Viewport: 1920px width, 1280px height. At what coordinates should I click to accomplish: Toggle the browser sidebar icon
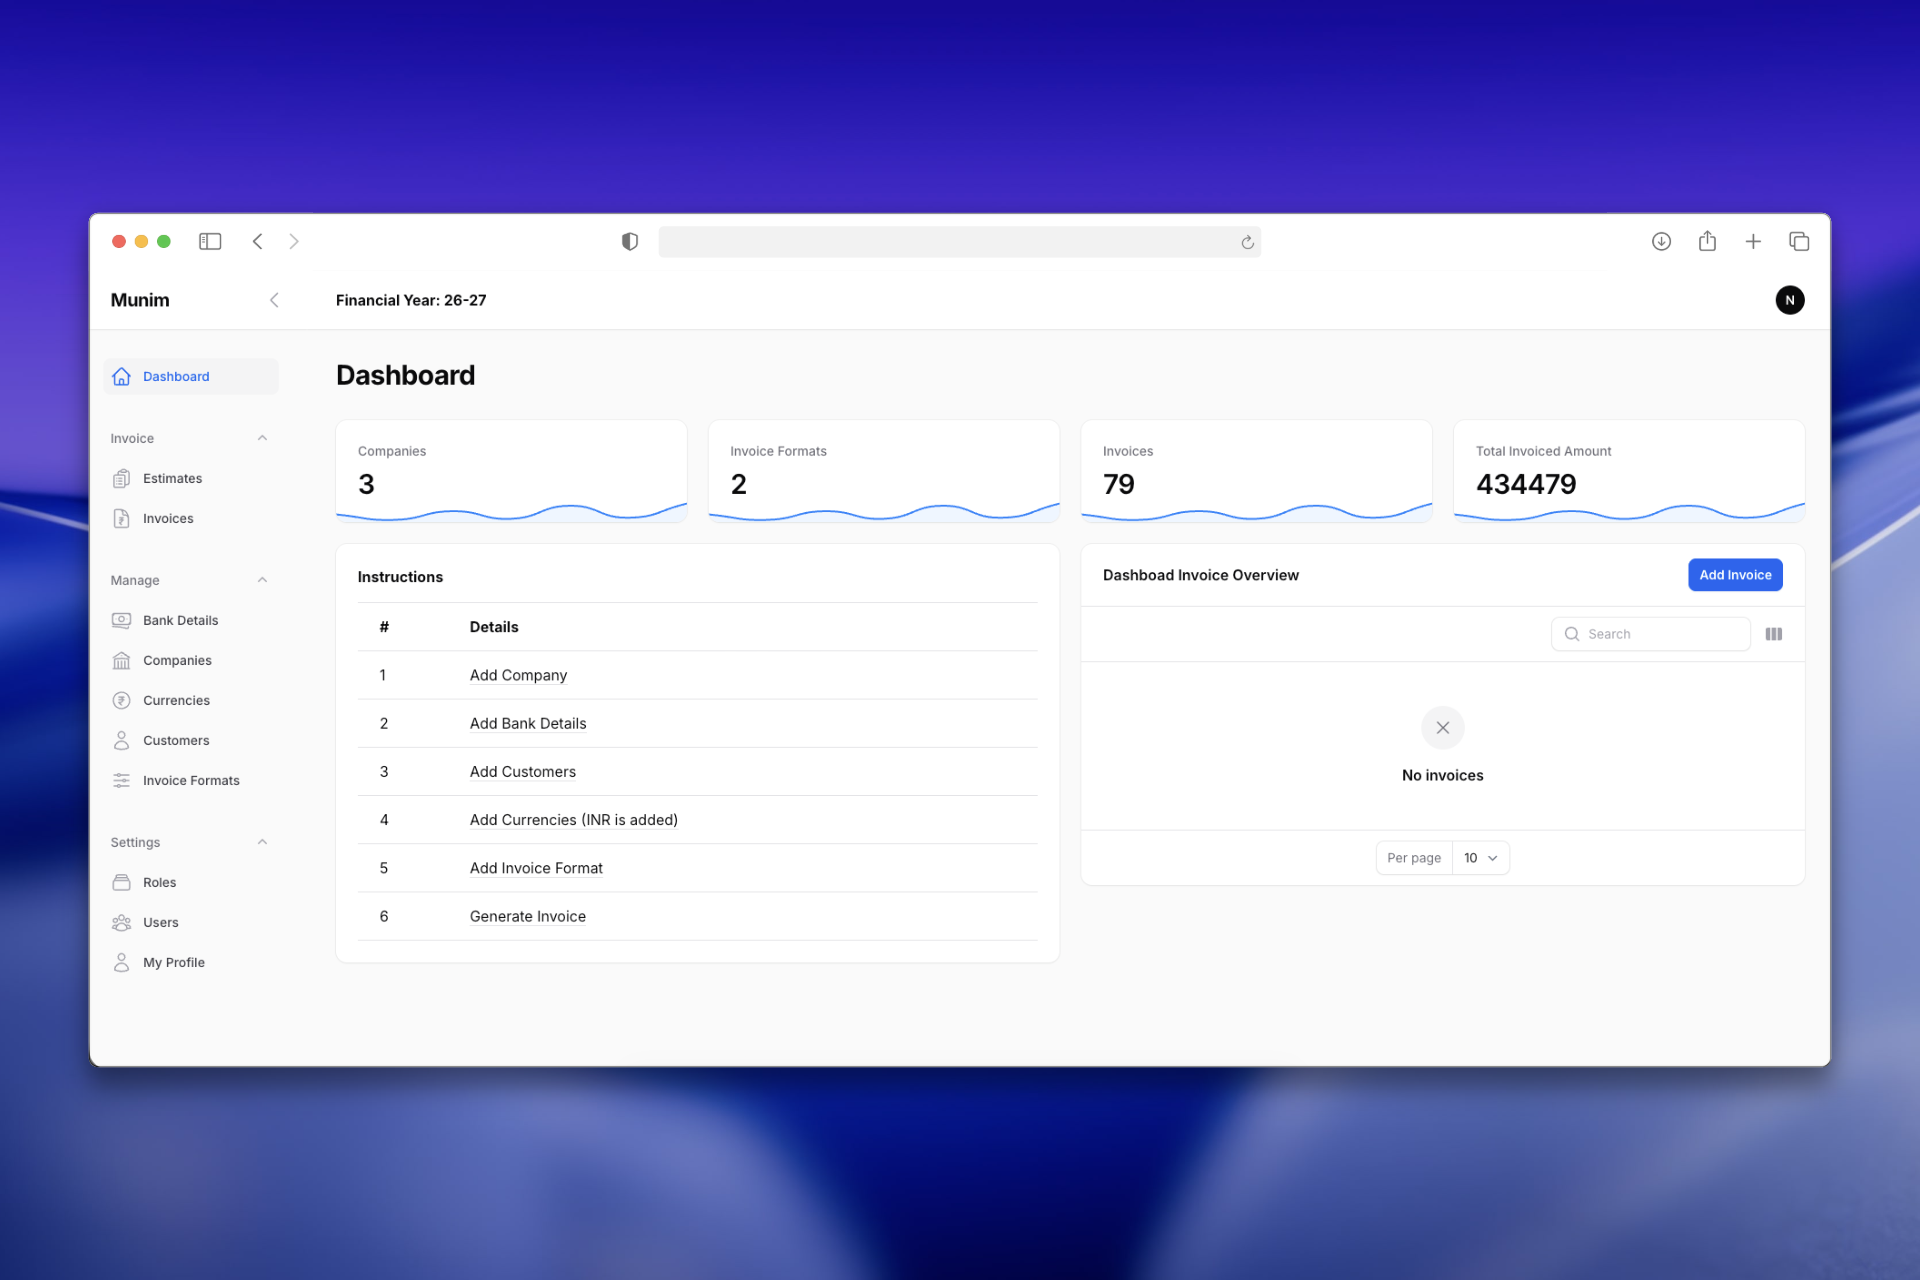click(x=210, y=241)
